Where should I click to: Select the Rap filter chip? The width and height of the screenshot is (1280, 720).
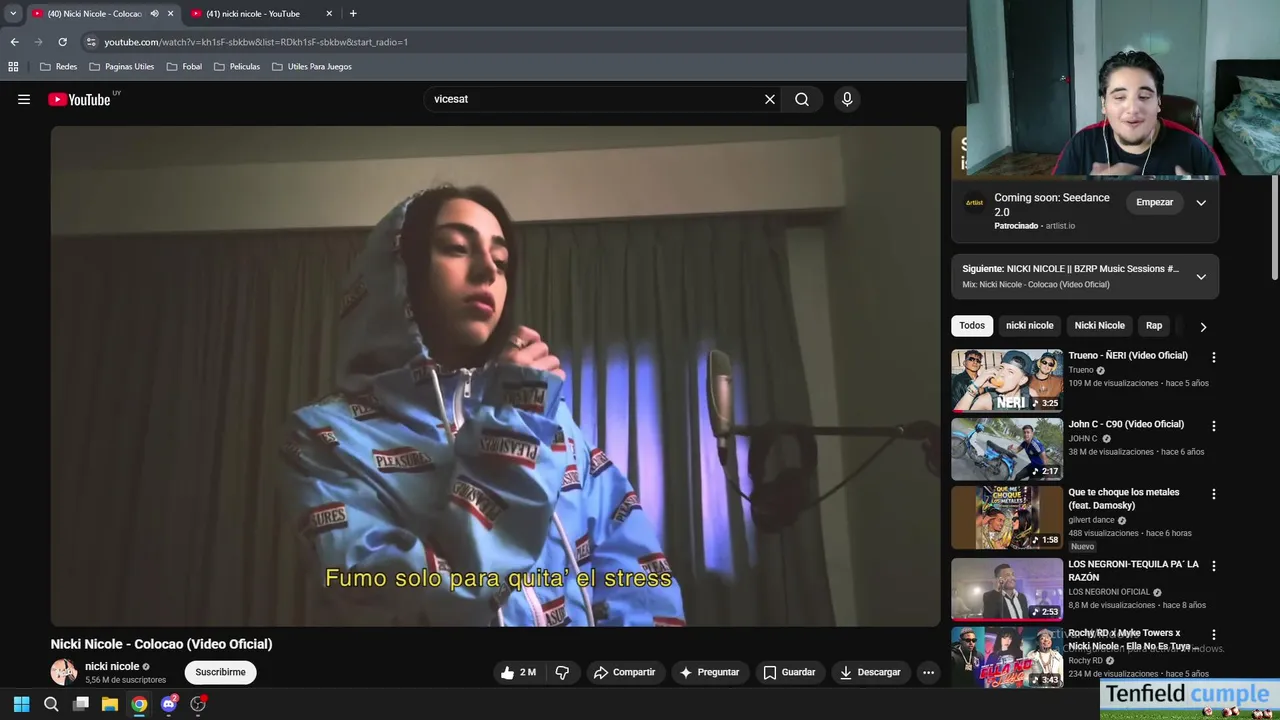point(1154,325)
